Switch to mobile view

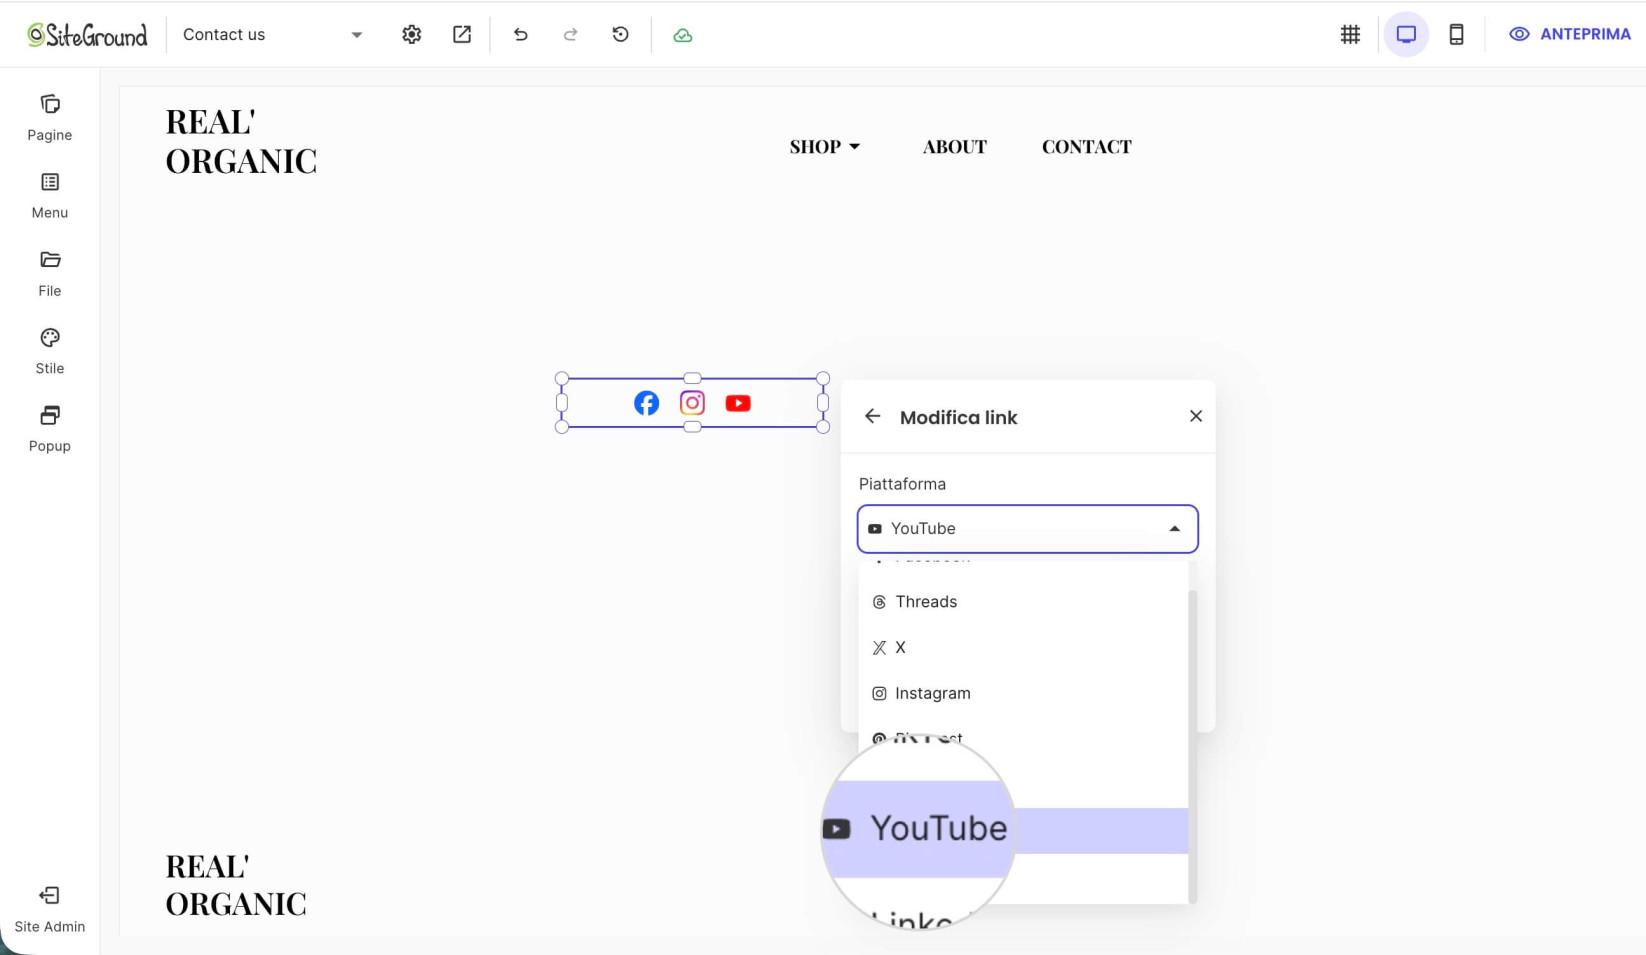[x=1456, y=35]
